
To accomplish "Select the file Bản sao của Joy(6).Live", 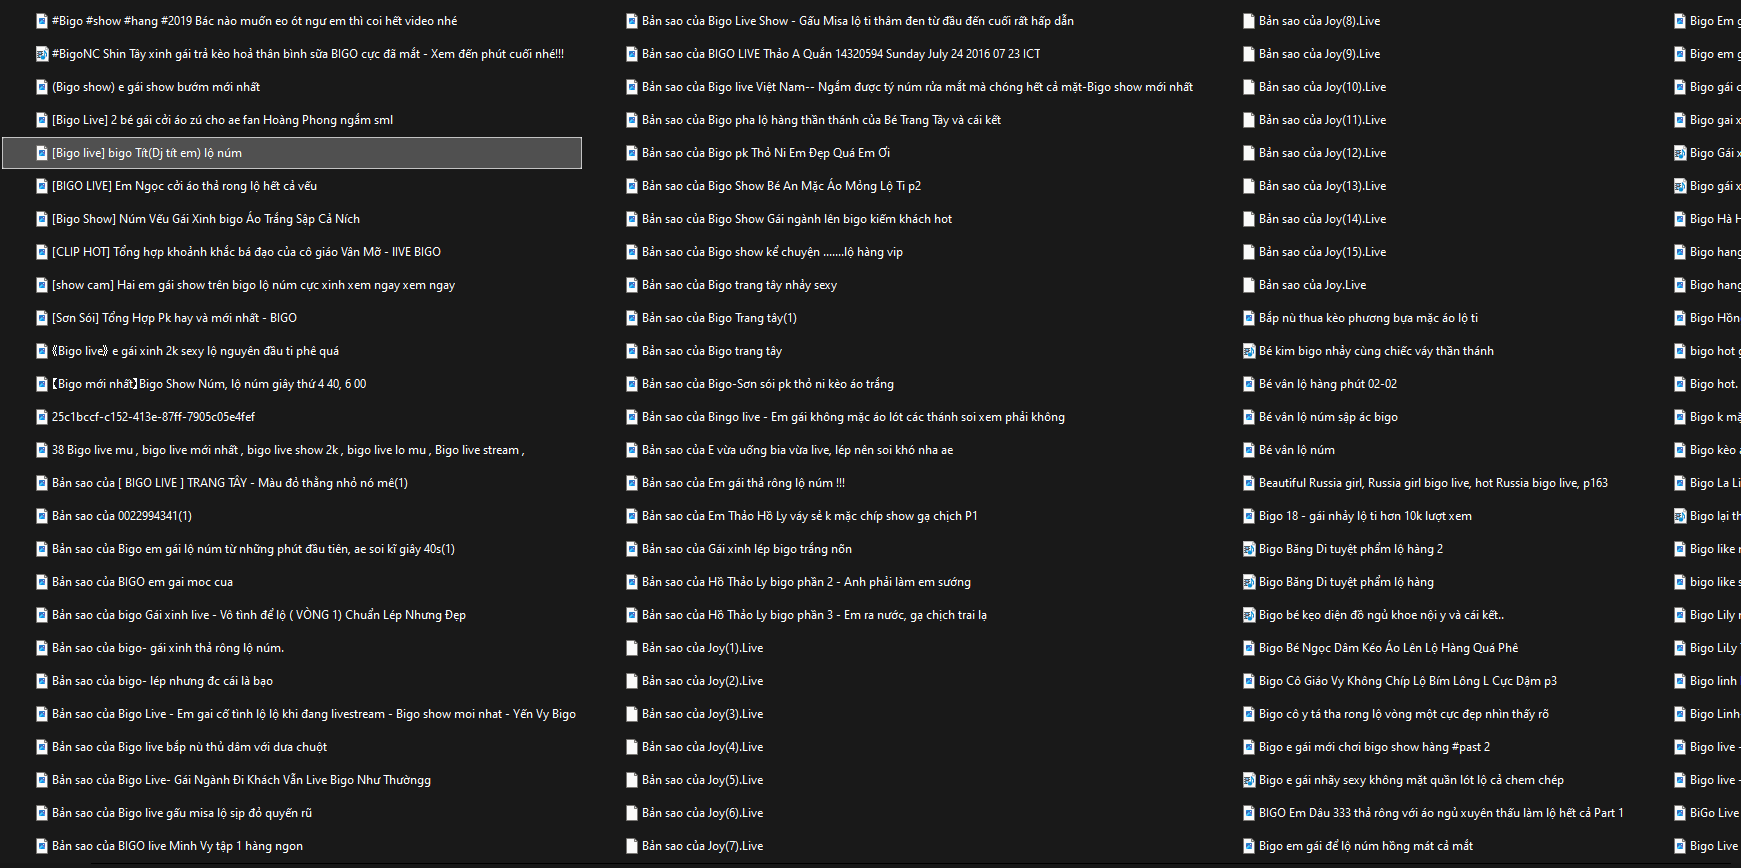I will coord(702,813).
